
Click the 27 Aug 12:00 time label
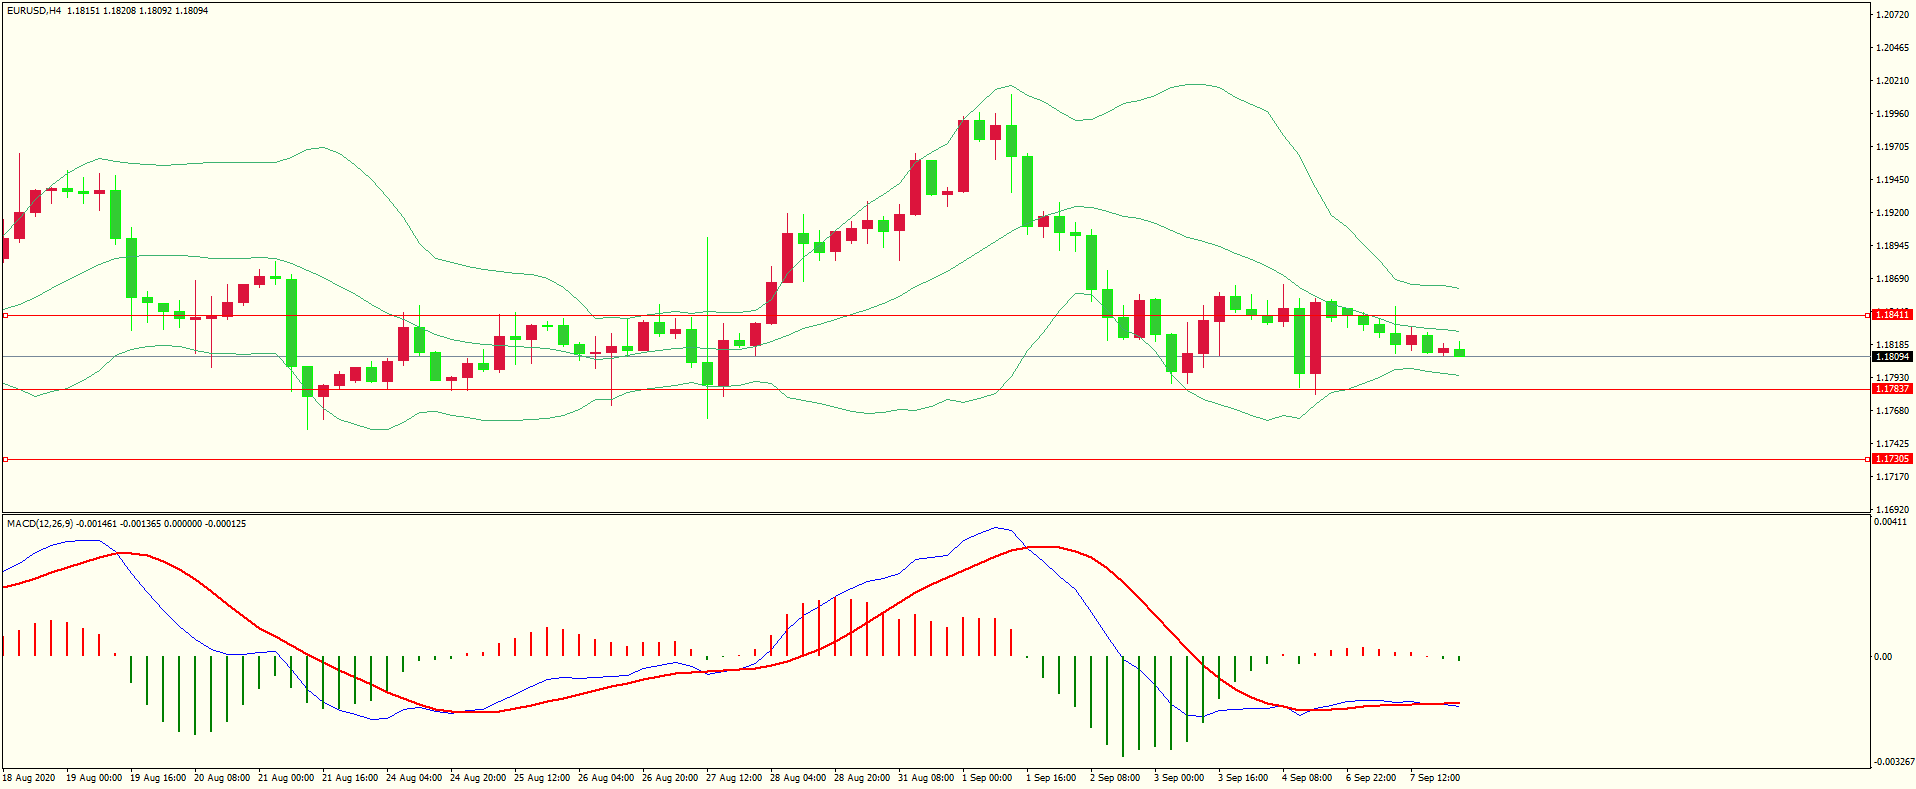pyautogui.click(x=734, y=778)
